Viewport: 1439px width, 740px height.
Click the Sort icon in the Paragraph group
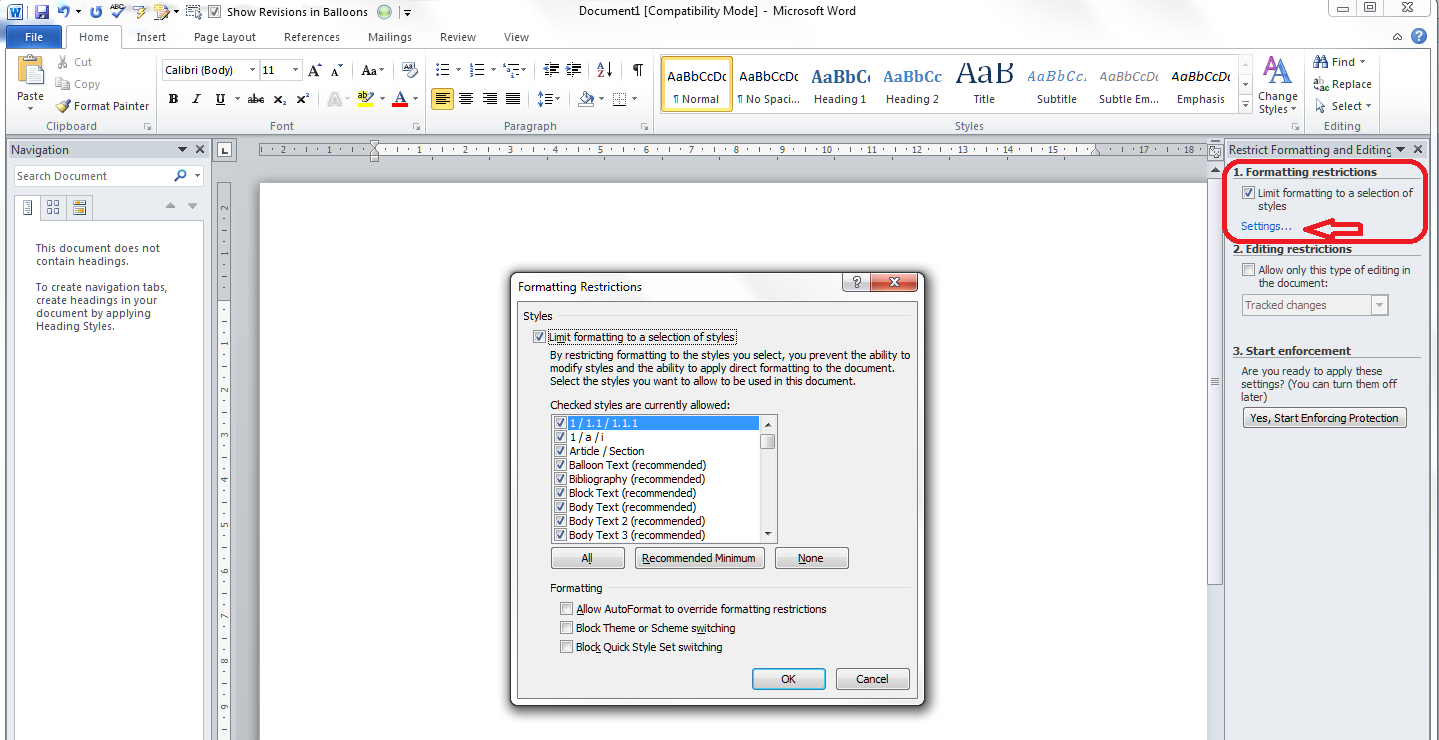604,70
